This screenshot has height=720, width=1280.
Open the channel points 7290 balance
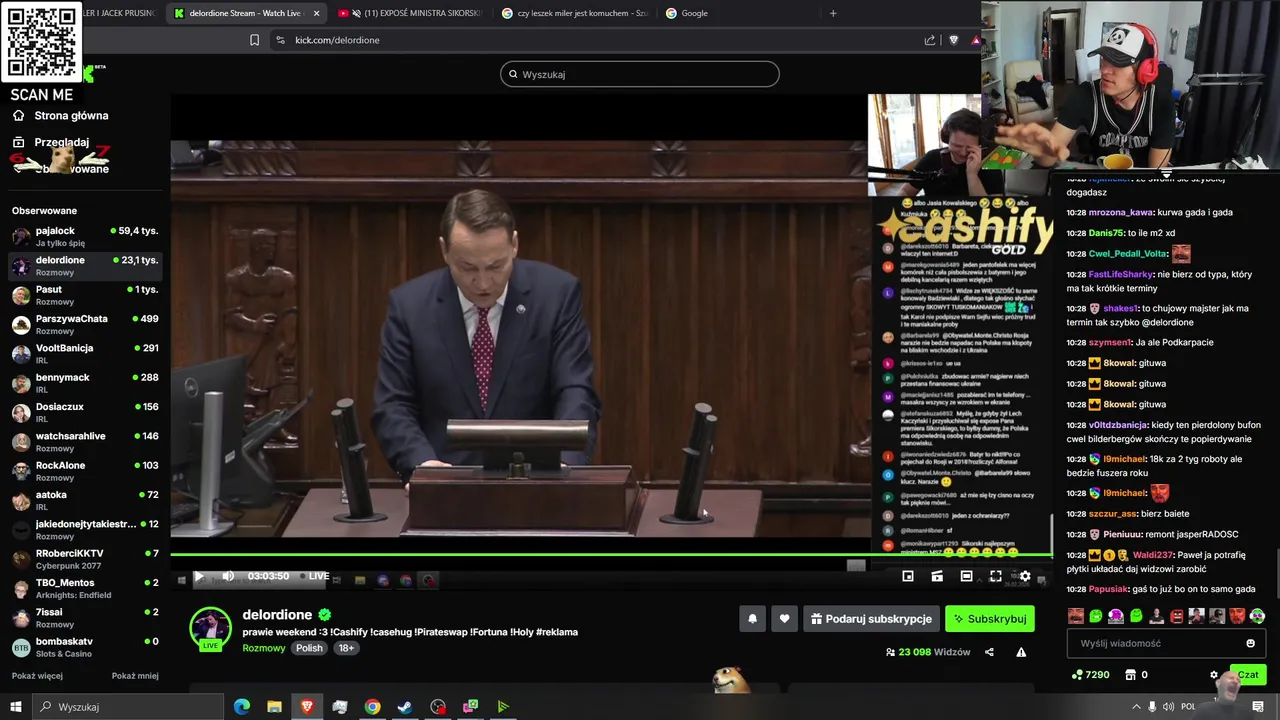pyautogui.click(x=1090, y=675)
